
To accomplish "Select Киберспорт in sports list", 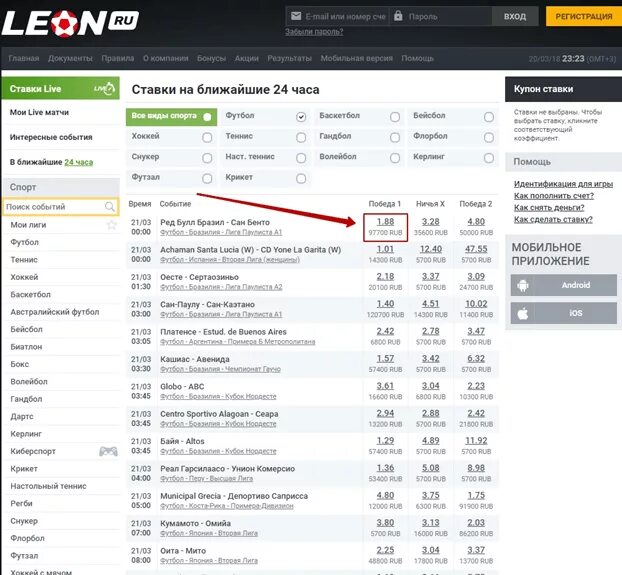I will click(x=33, y=451).
